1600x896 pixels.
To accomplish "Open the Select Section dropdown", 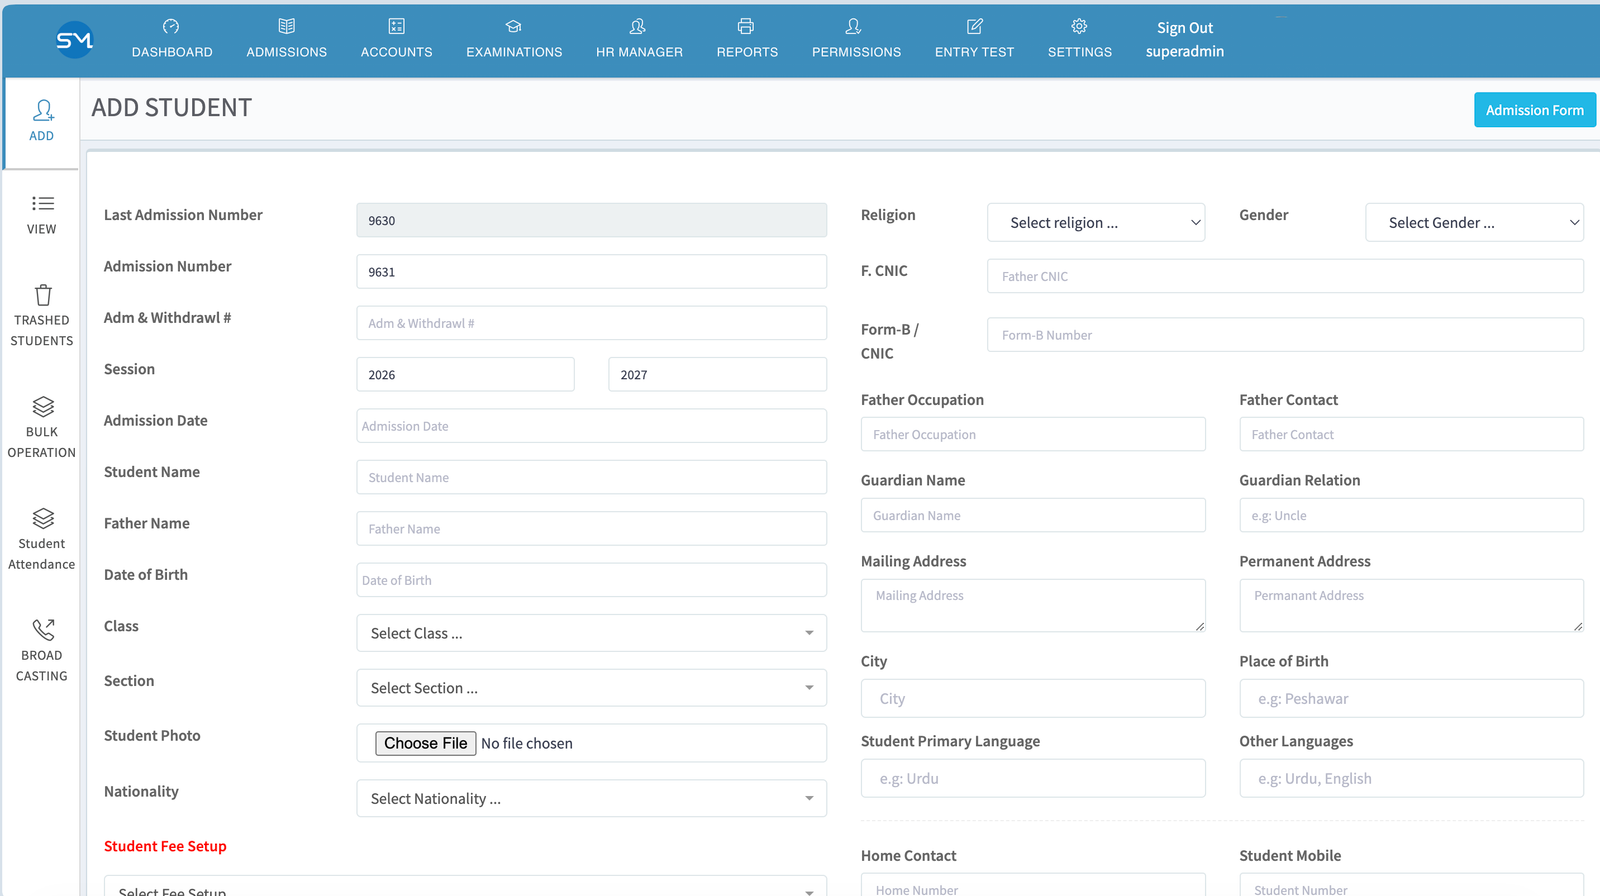I will tap(592, 688).
